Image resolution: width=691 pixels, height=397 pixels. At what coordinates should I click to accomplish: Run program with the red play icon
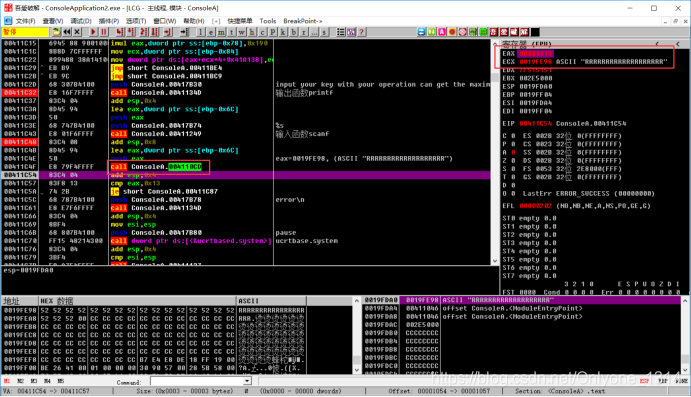(93, 32)
